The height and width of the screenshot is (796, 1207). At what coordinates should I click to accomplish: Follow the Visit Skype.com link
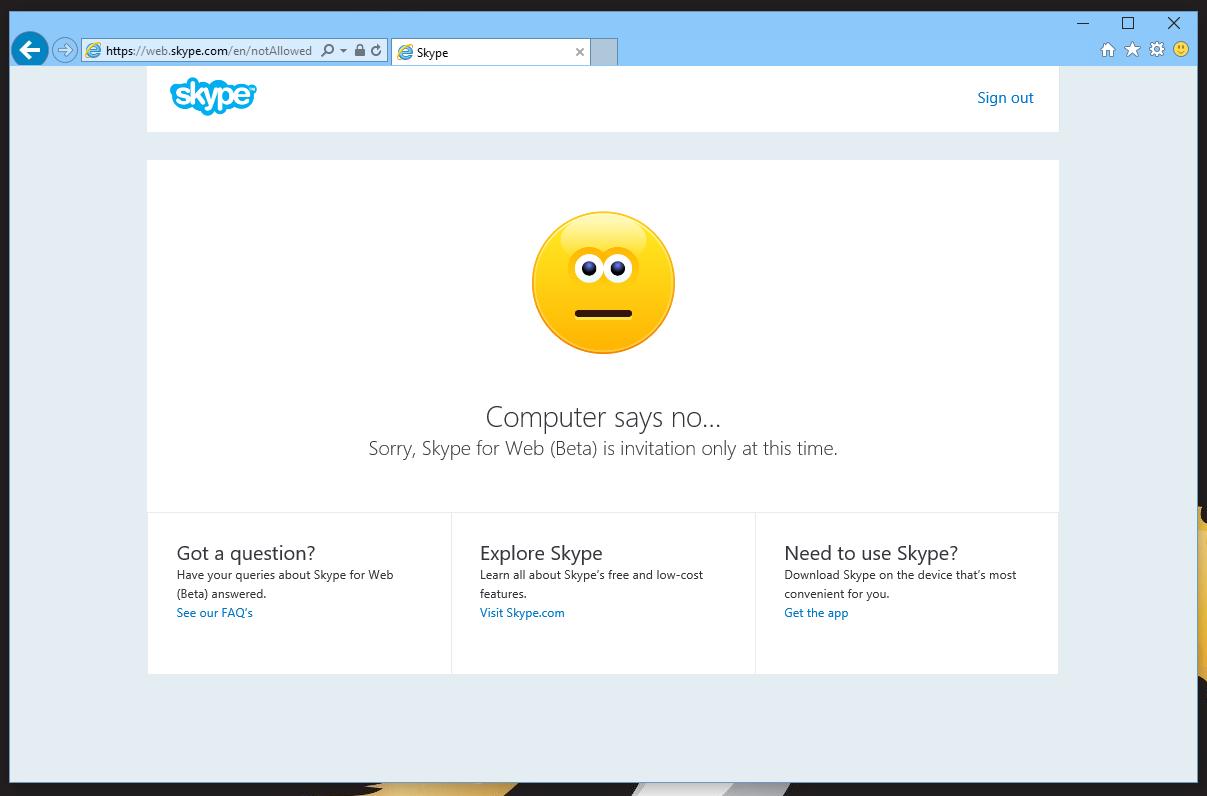point(522,613)
